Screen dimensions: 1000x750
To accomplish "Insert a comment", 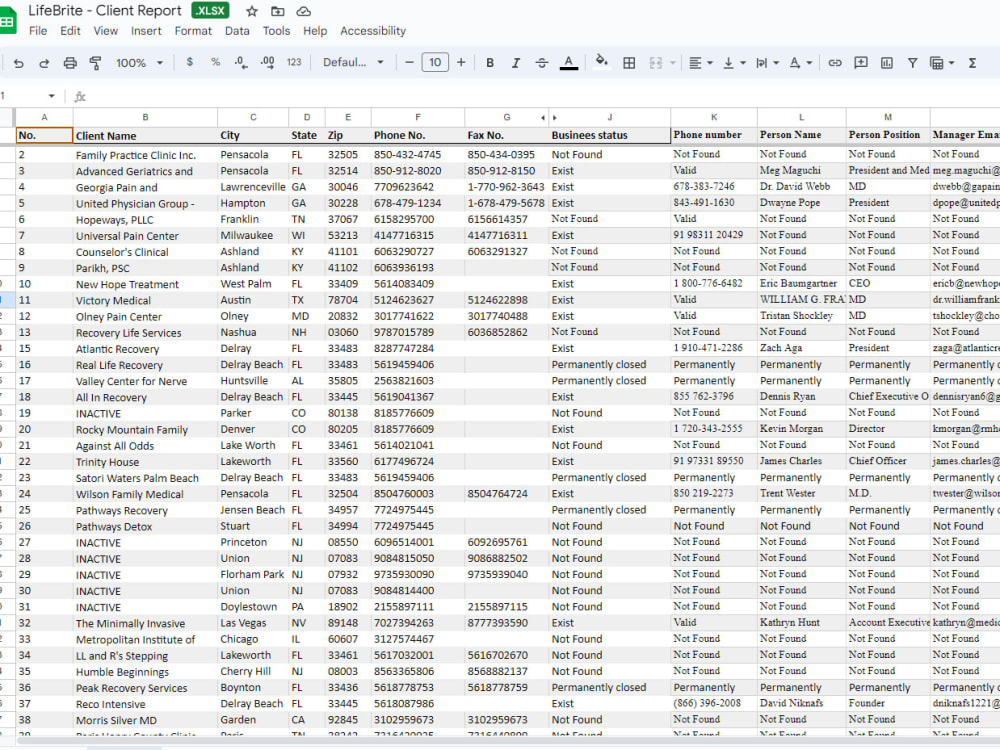I will (x=860, y=62).
